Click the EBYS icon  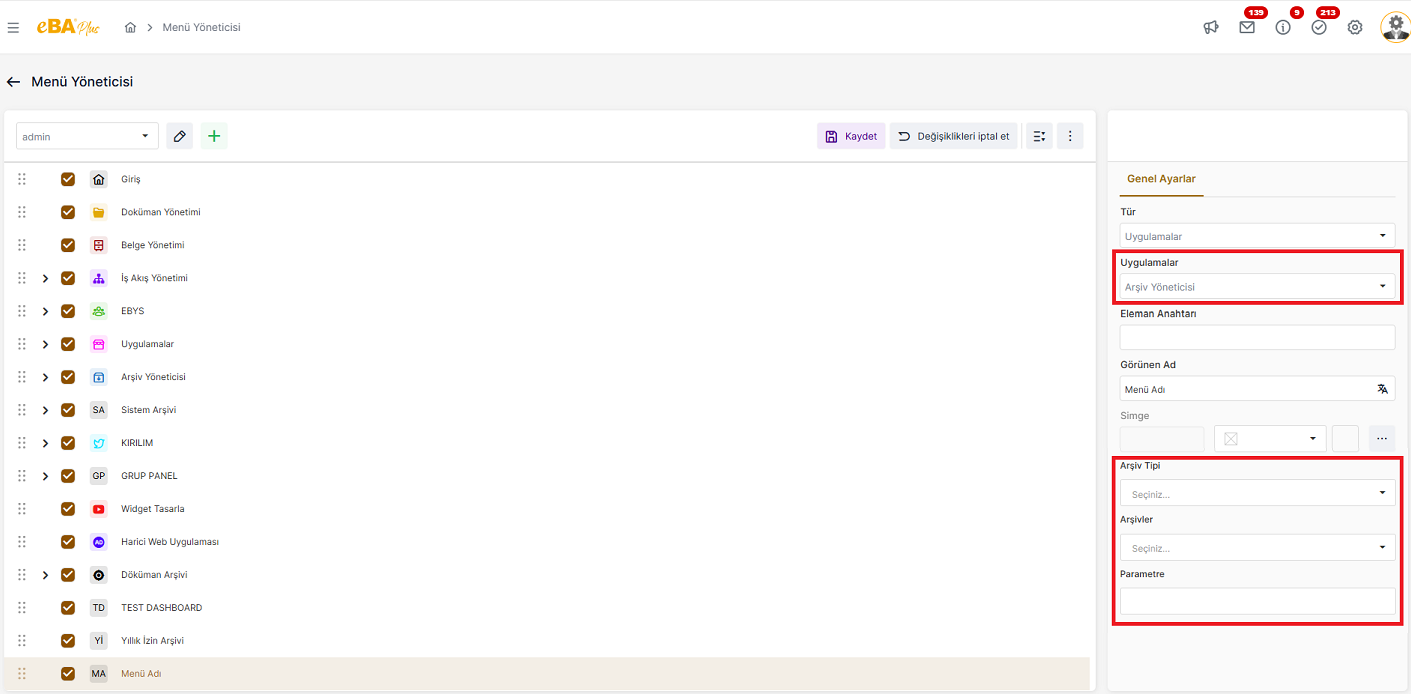point(98,311)
